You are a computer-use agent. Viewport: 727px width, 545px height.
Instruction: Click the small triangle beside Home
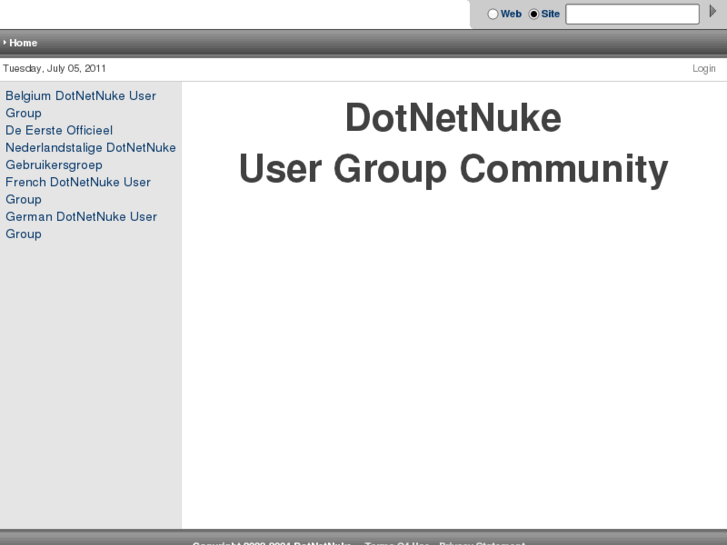[x=5, y=43]
